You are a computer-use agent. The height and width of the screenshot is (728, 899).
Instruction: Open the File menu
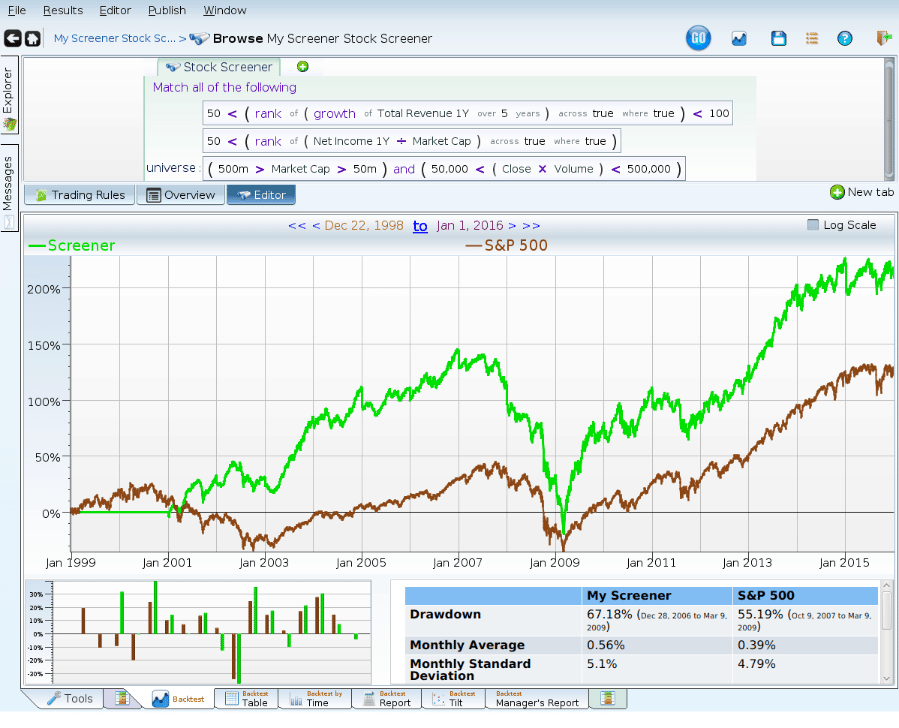[17, 10]
